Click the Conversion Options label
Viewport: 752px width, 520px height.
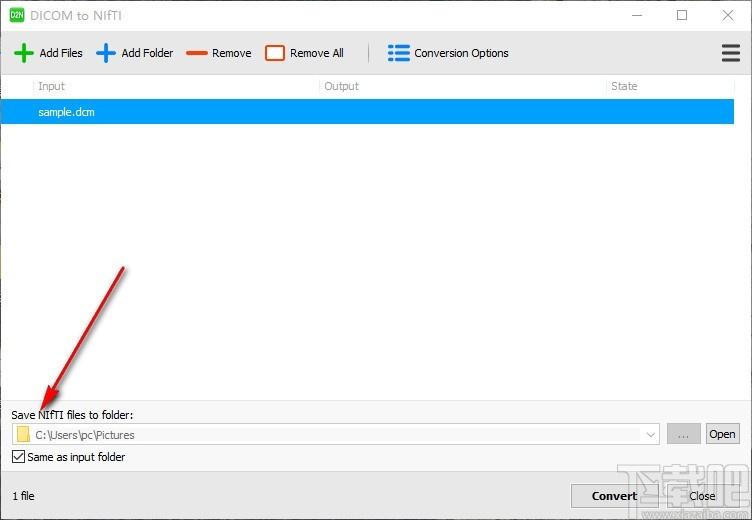click(461, 53)
